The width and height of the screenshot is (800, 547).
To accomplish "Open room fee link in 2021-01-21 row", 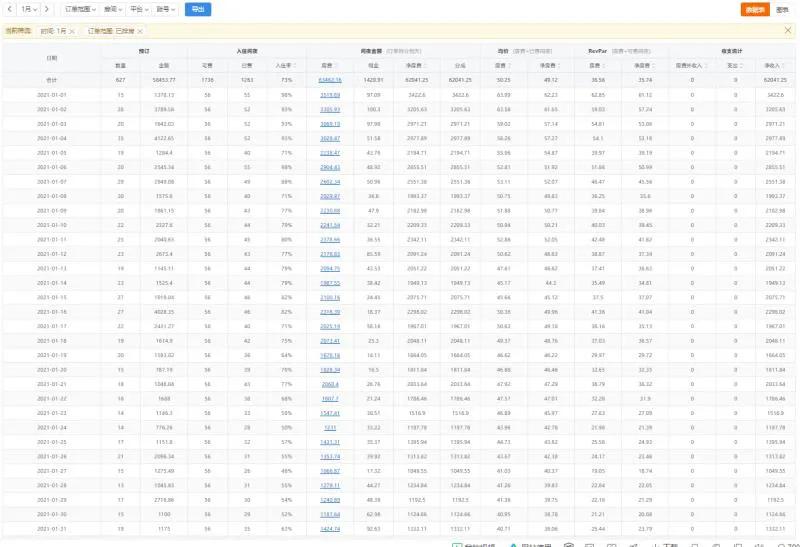I will coord(330,384).
